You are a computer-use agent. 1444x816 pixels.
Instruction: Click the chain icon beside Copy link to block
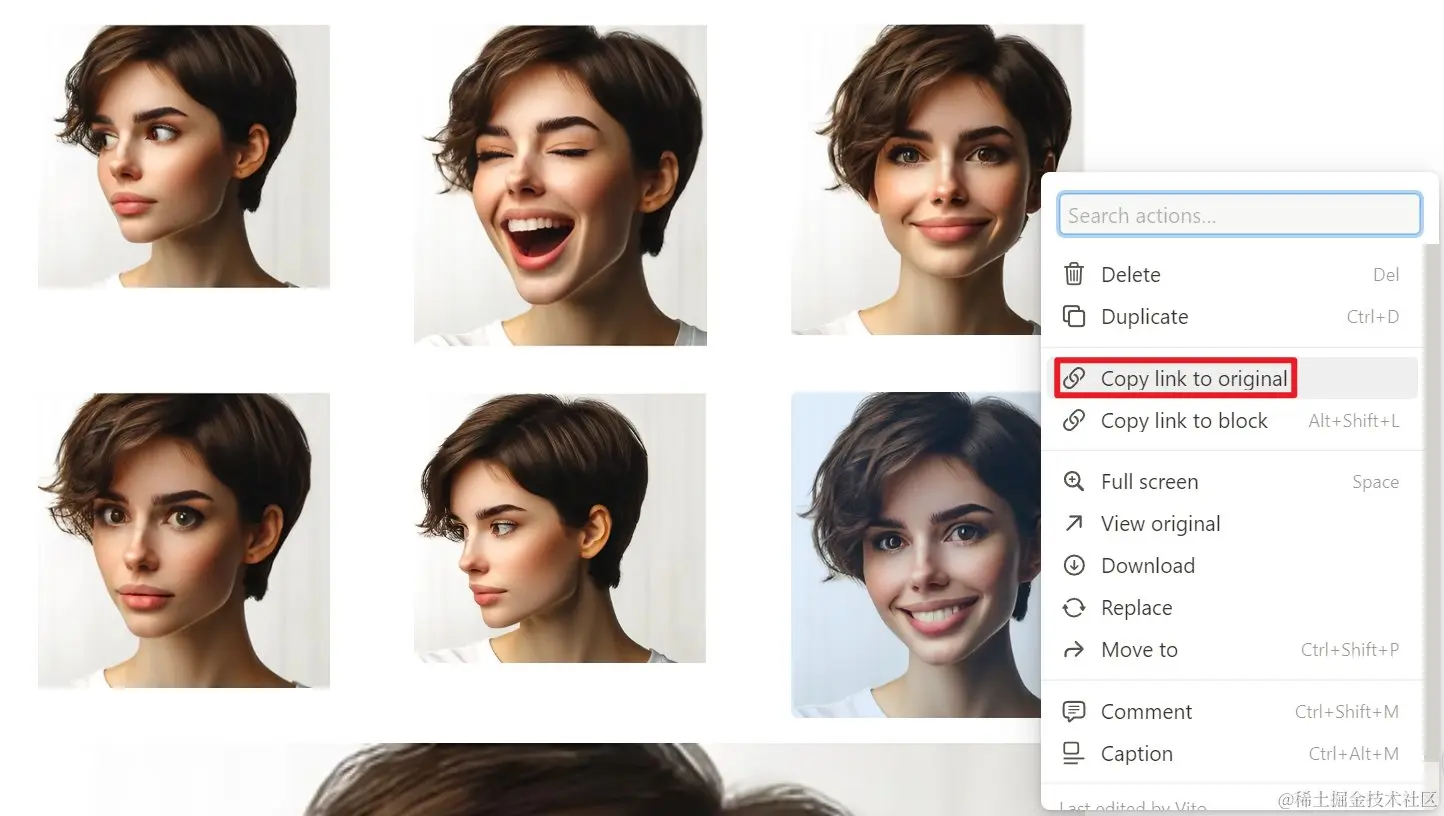(x=1074, y=420)
